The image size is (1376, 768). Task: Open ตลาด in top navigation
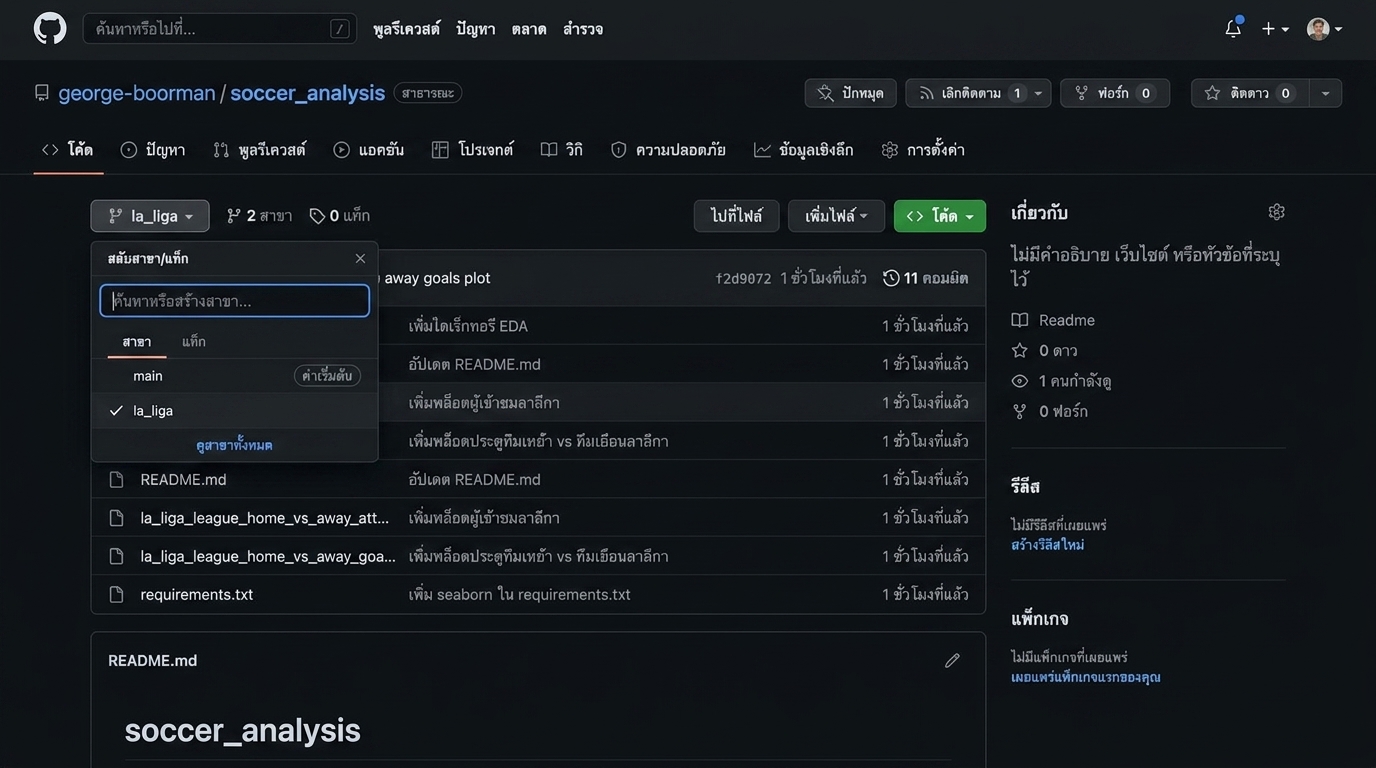pyautogui.click(x=529, y=29)
